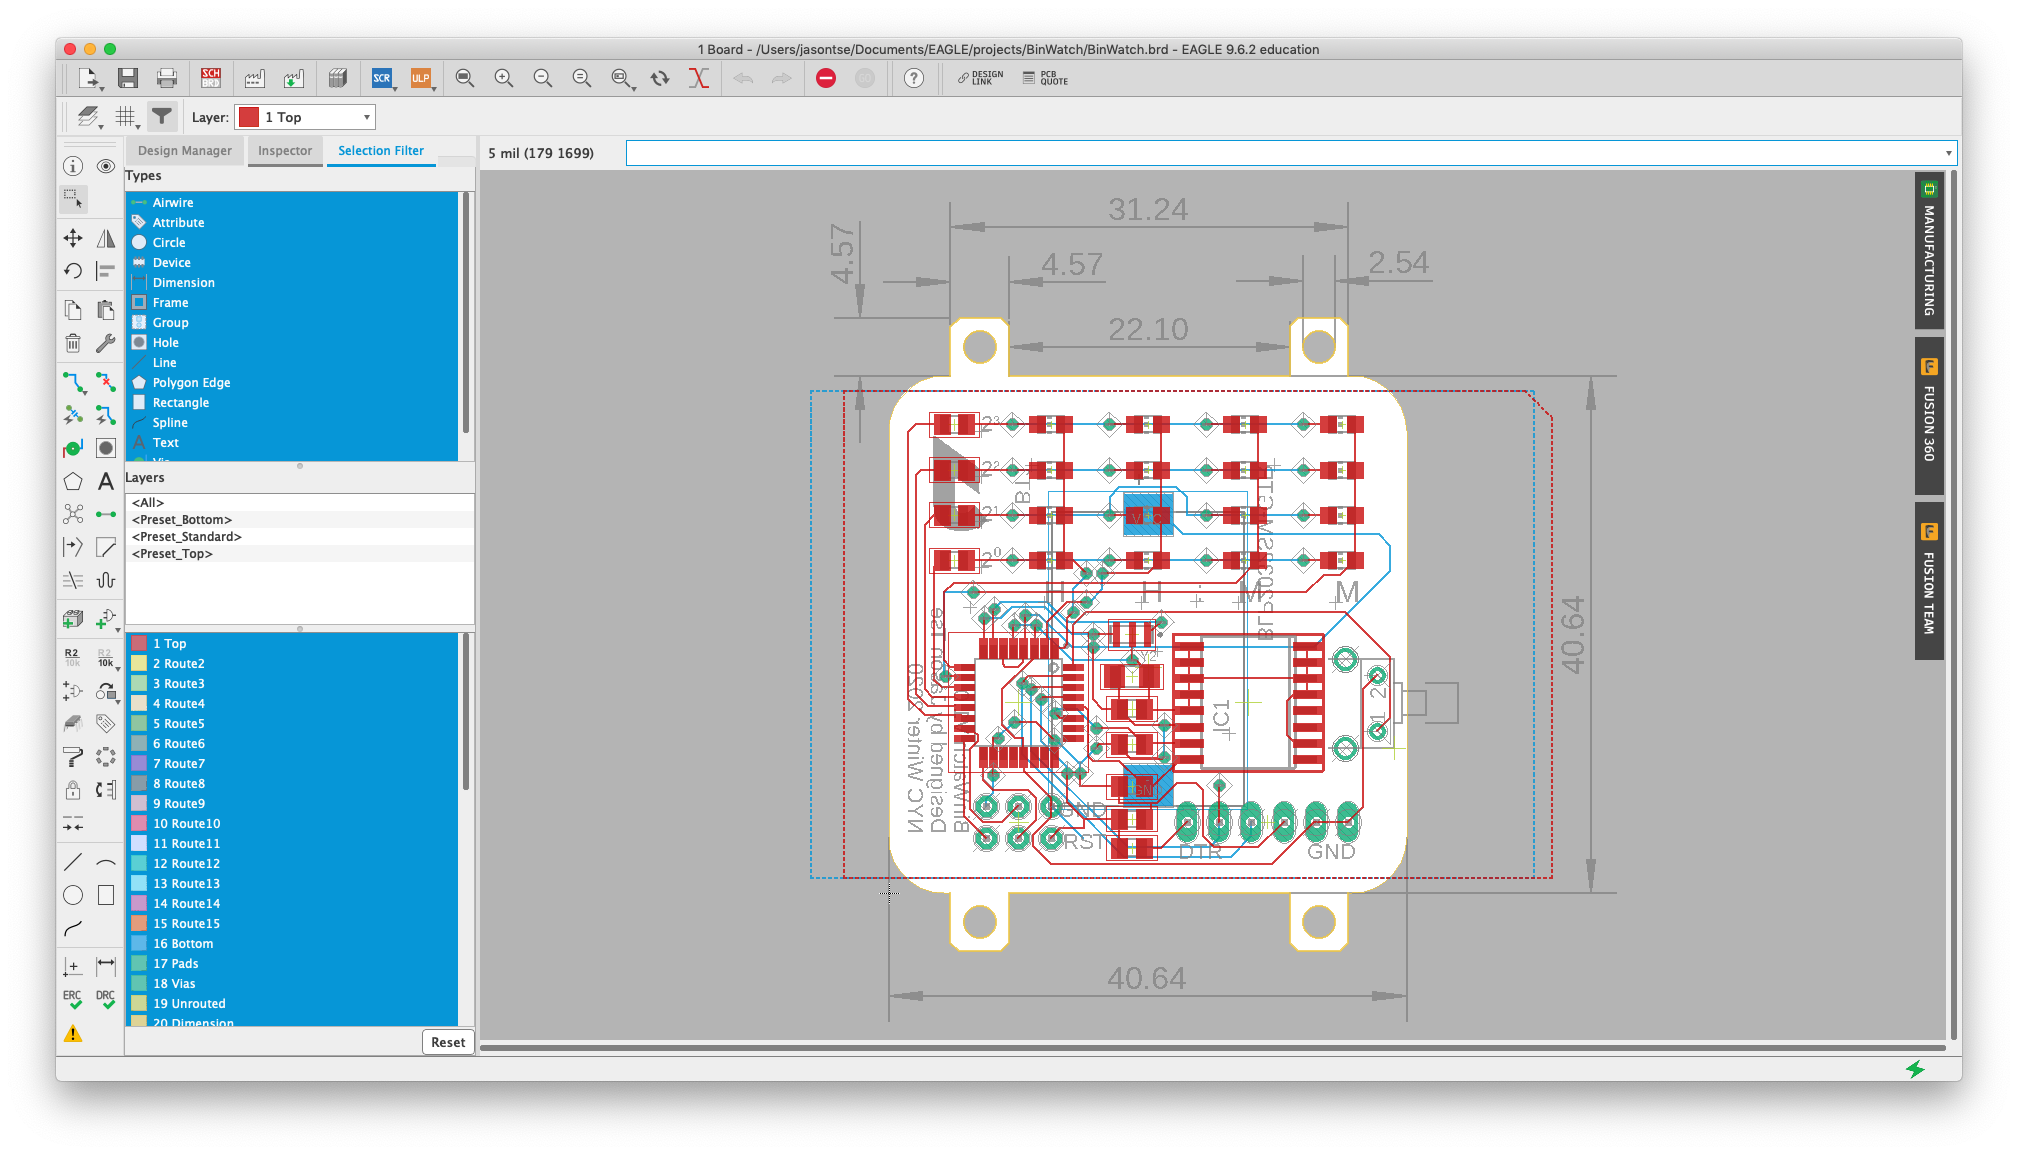Click the Reset button

tap(448, 1042)
